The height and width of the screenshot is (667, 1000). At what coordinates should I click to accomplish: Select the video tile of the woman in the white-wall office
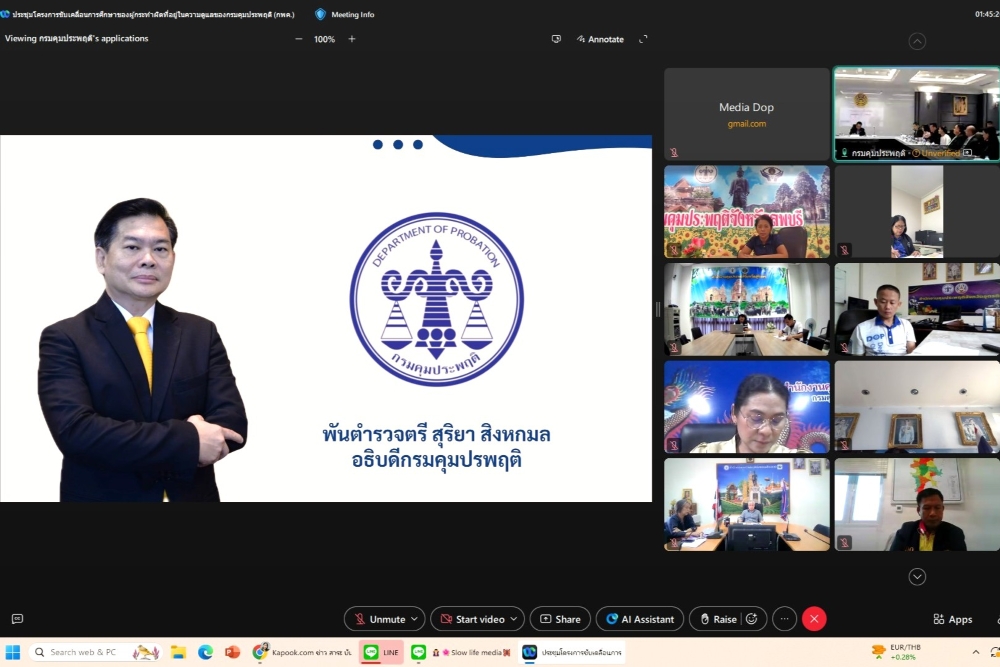[x=917, y=212]
